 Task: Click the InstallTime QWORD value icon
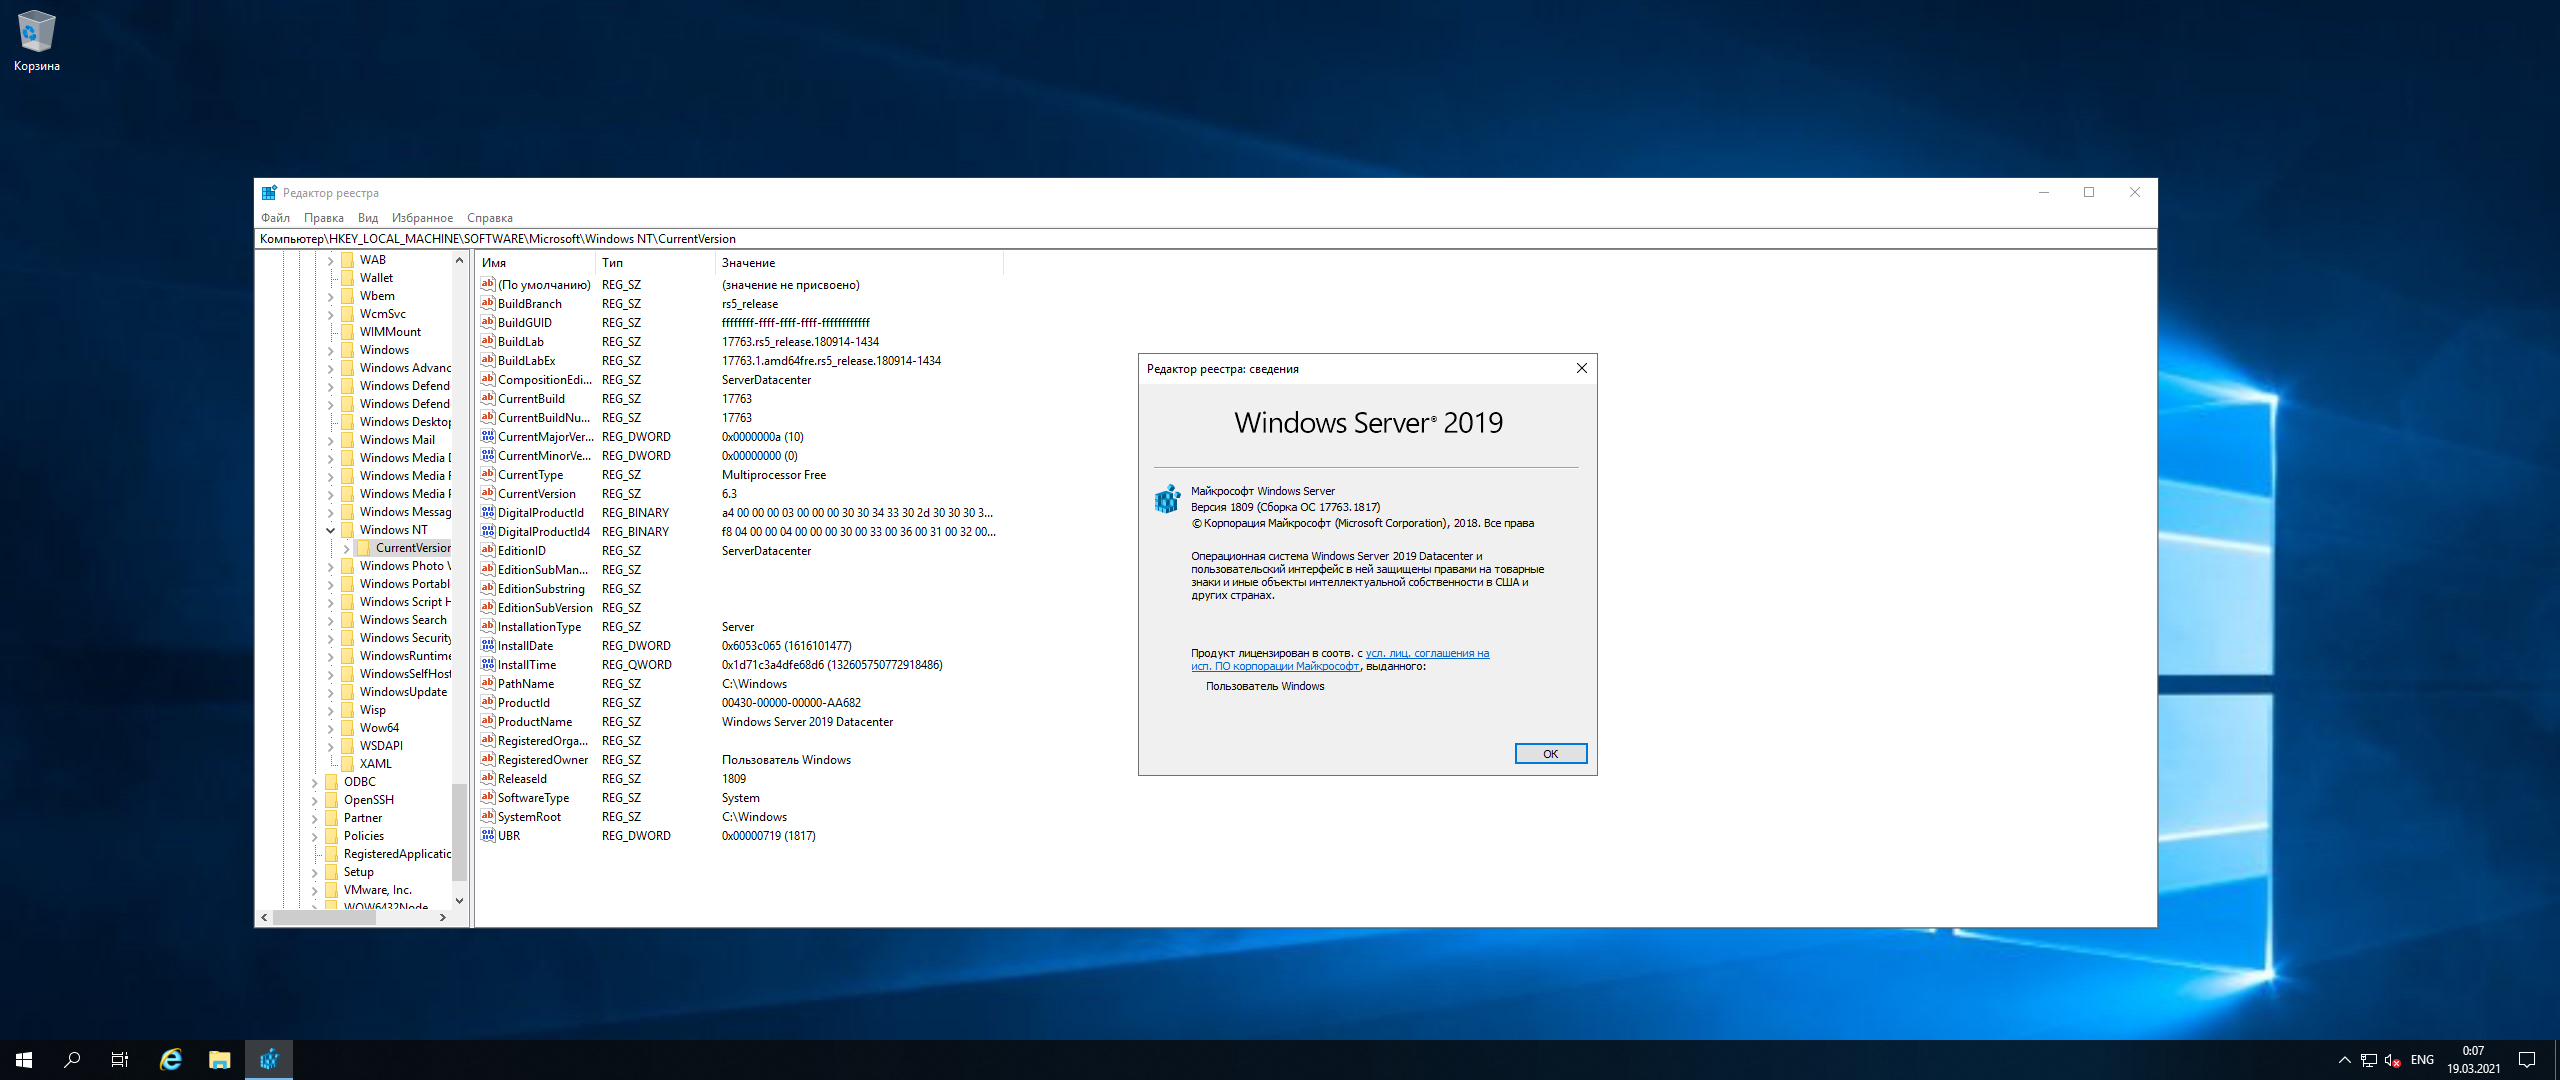[x=488, y=665]
